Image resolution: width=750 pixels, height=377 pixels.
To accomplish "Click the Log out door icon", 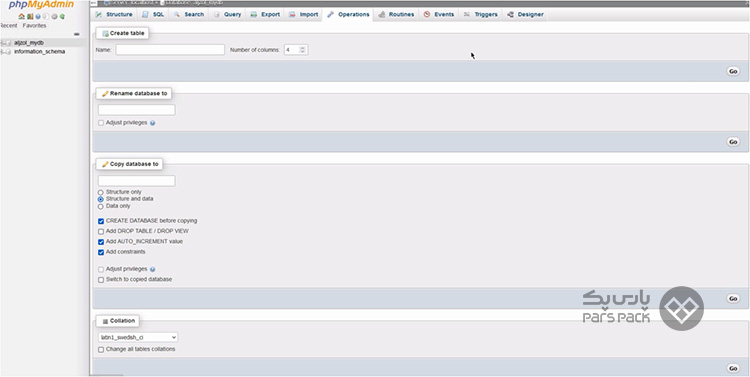I will pyautogui.click(x=30, y=16).
